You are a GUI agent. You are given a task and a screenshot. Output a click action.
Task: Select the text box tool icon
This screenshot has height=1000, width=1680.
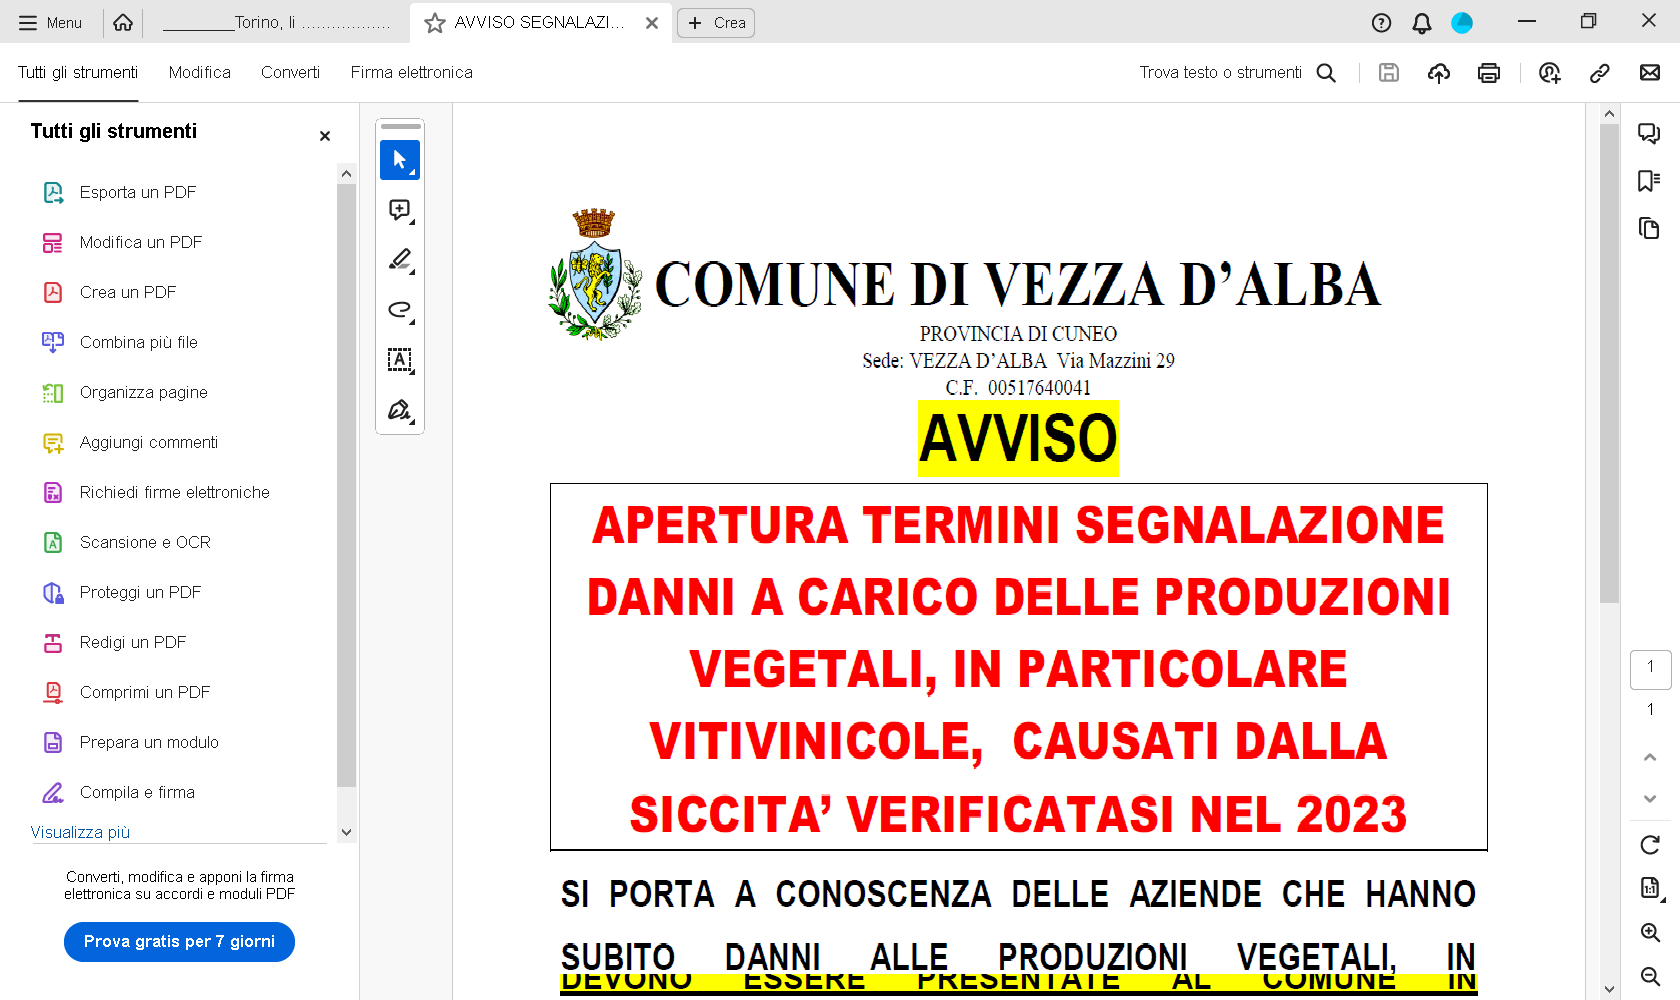[x=400, y=360]
